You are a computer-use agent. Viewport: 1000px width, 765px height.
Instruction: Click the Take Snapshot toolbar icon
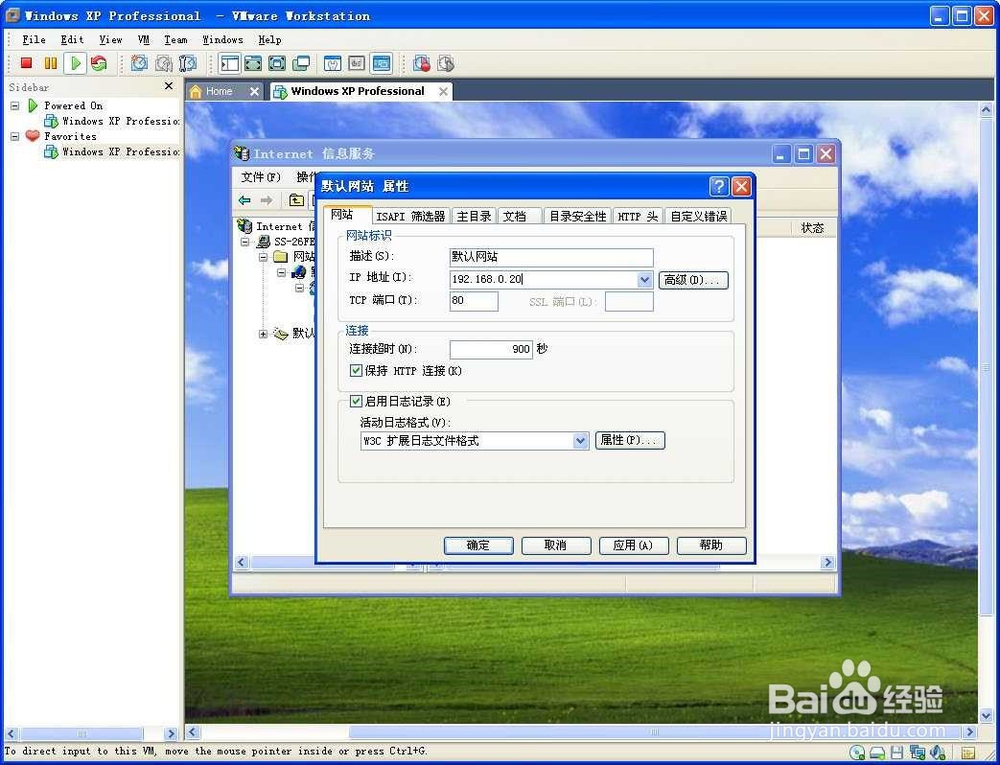coord(139,62)
